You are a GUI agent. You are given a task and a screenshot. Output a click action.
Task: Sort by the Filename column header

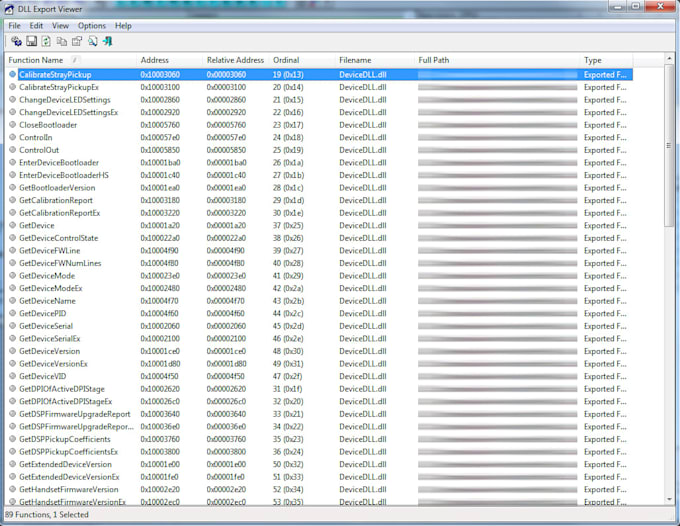[375, 60]
